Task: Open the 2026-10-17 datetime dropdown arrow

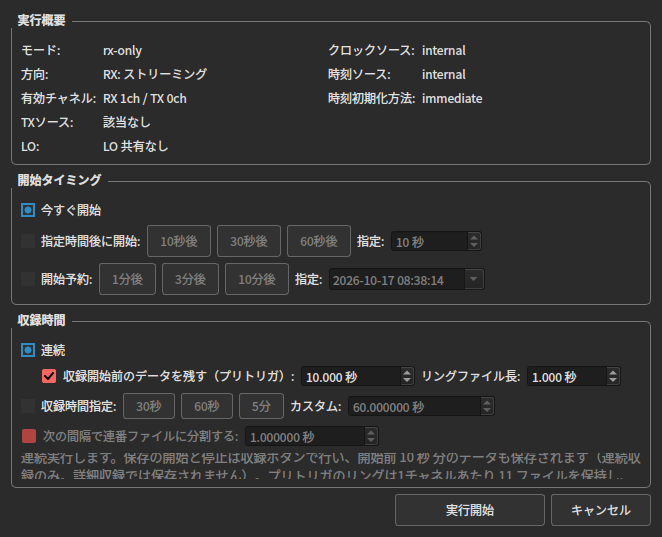Action: coord(474,279)
